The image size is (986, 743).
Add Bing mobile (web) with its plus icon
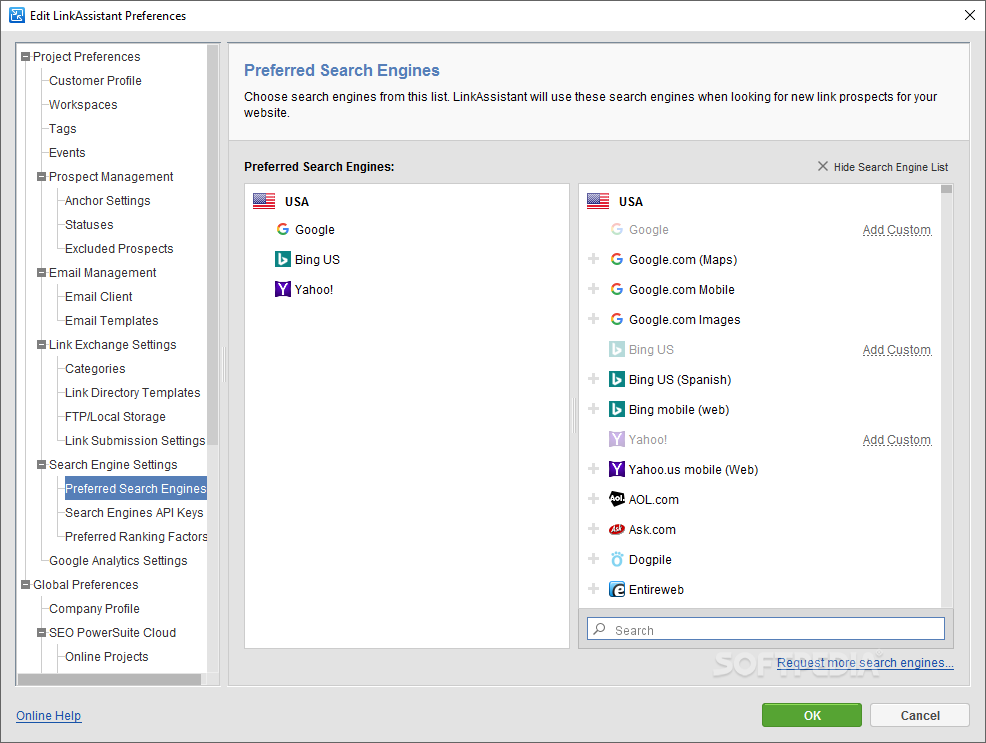pos(593,409)
